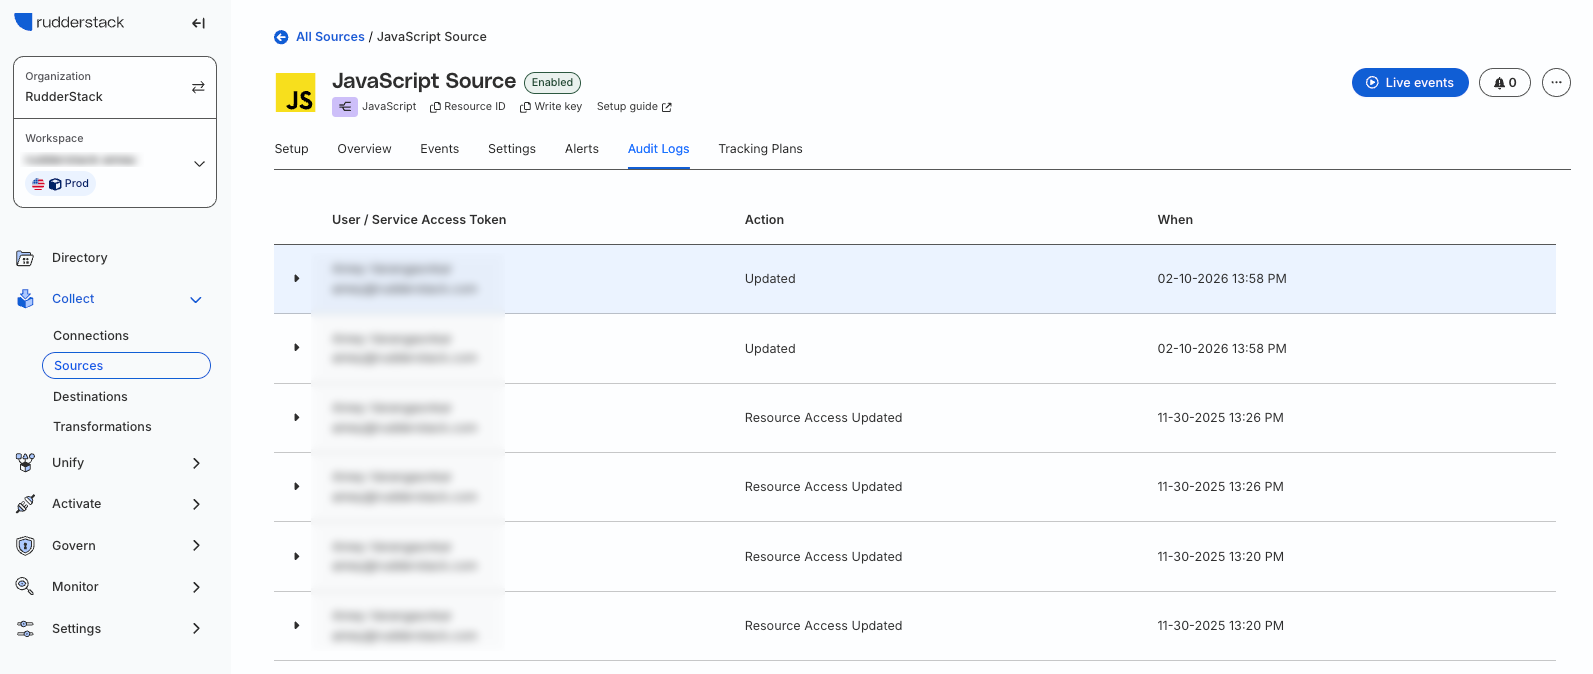Click the Directory folder icon
This screenshot has height=674, width=1593.
coord(25,258)
